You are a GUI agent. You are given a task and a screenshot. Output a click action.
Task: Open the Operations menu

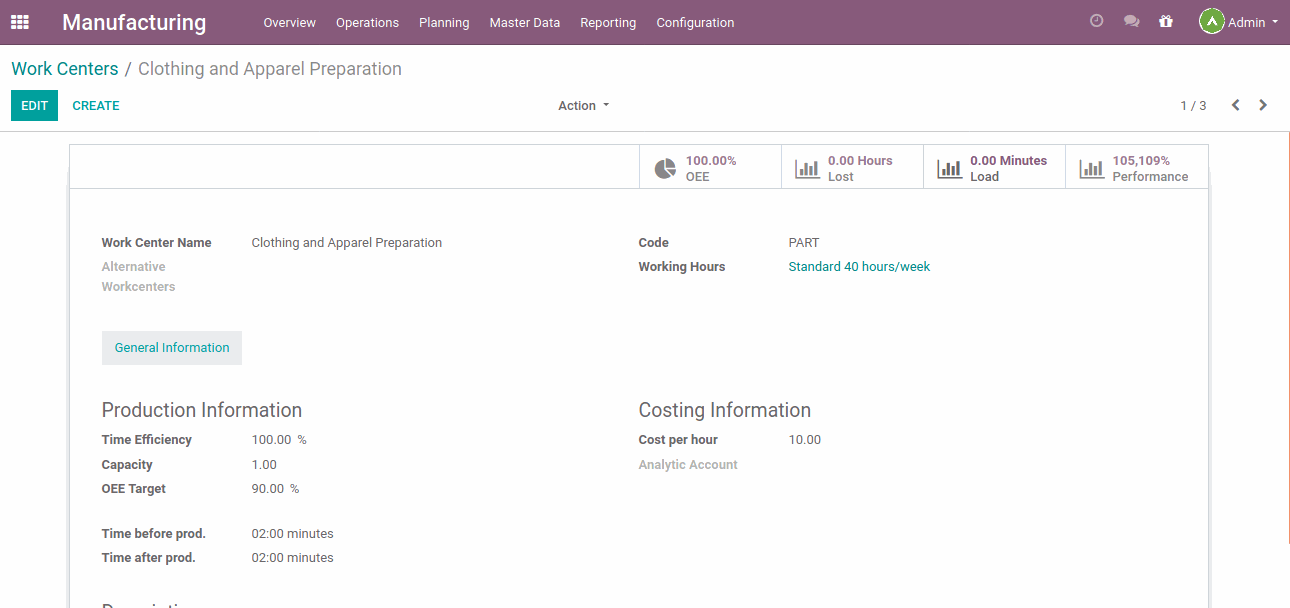click(x=367, y=22)
